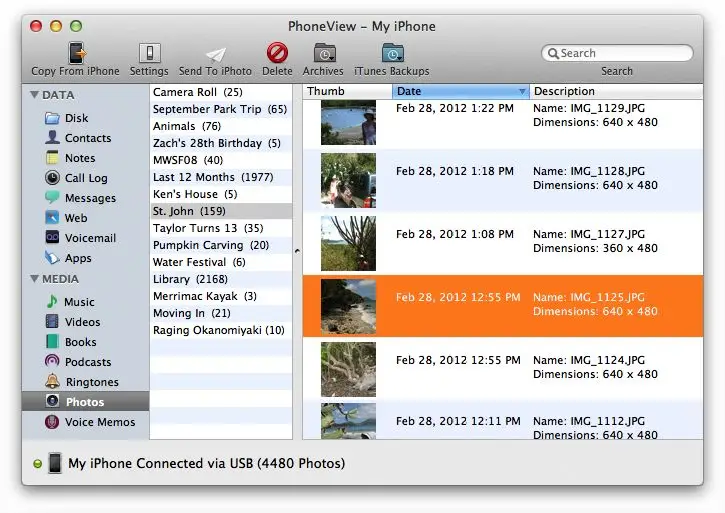The image size is (725, 513).
Task: Click the Thumb column header
Action: (x=348, y=91)
